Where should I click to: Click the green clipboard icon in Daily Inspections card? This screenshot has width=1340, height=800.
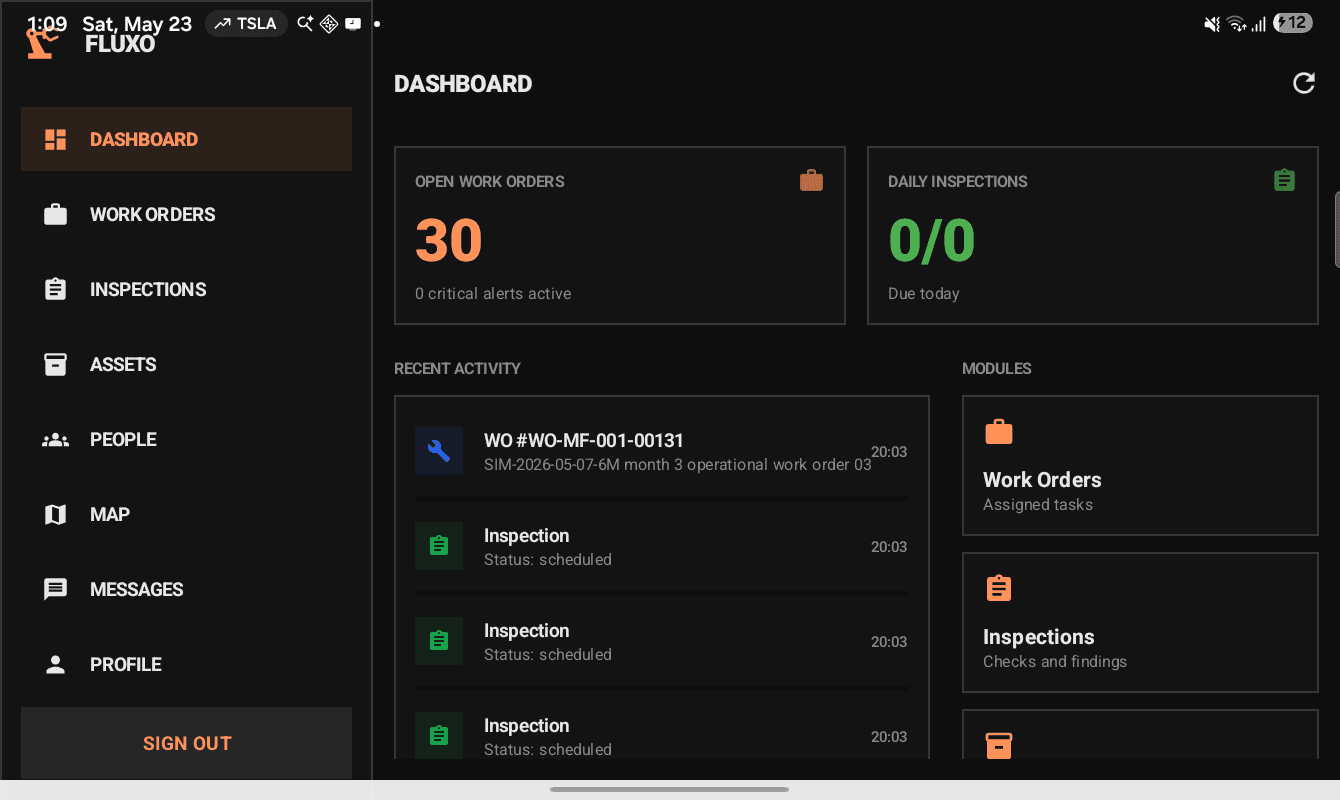(1284, 180)
